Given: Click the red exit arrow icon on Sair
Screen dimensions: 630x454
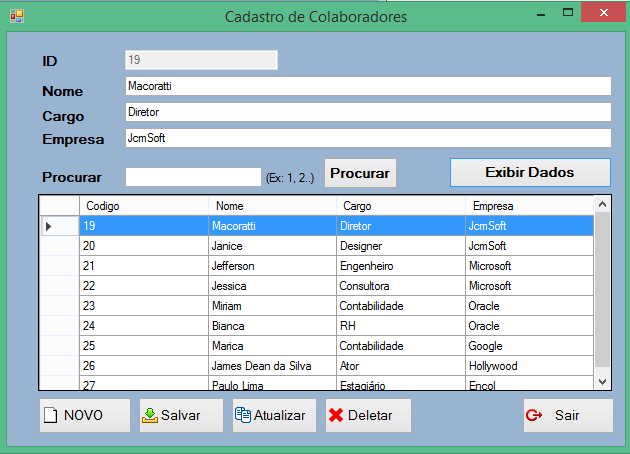Looking at the screenshot, I should point(534,415).
